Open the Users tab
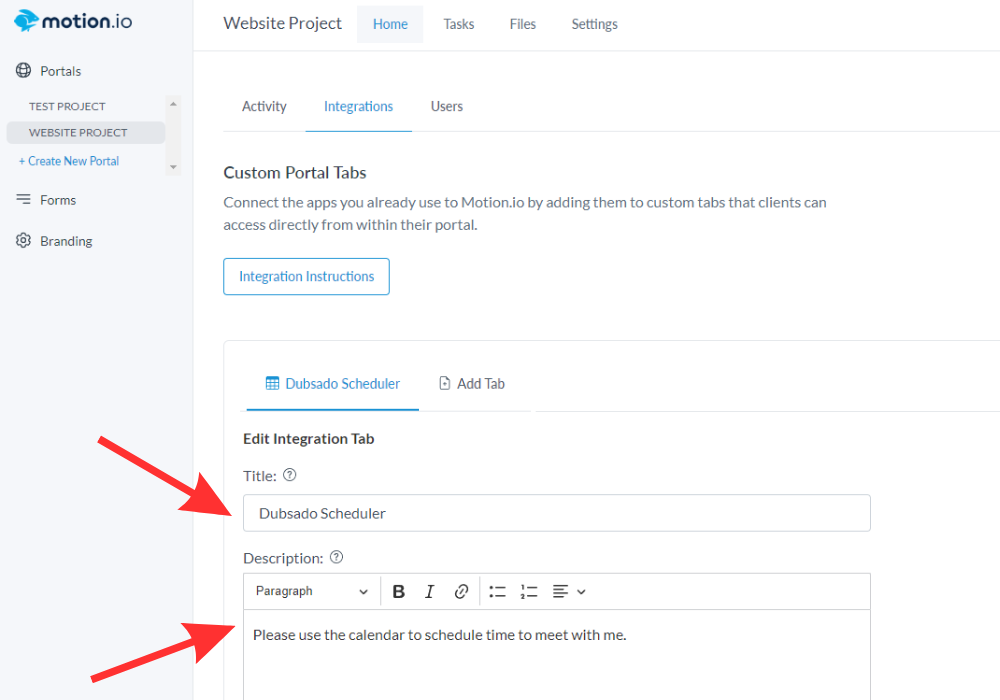1000x700 pixels. (x=447, y=106)
